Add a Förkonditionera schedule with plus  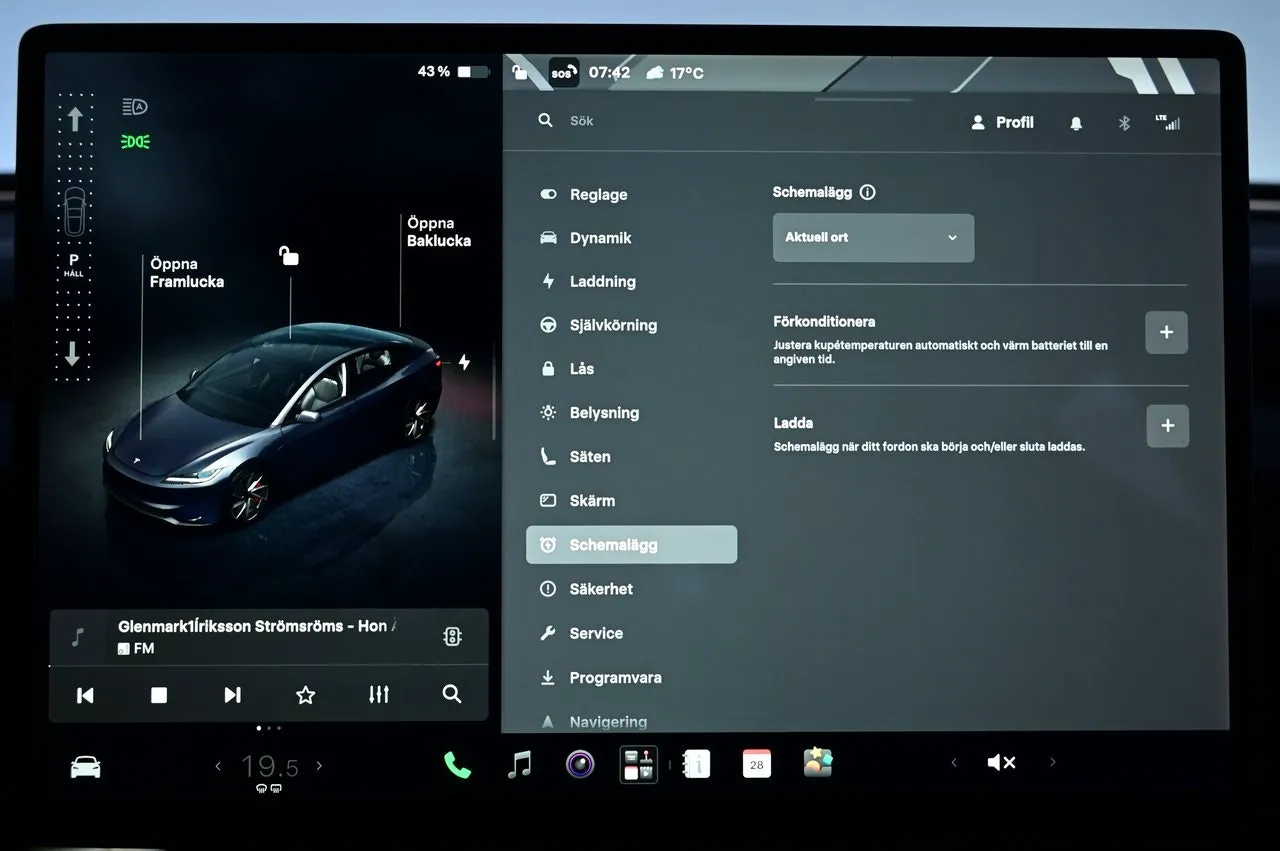tap(1167, 332)
